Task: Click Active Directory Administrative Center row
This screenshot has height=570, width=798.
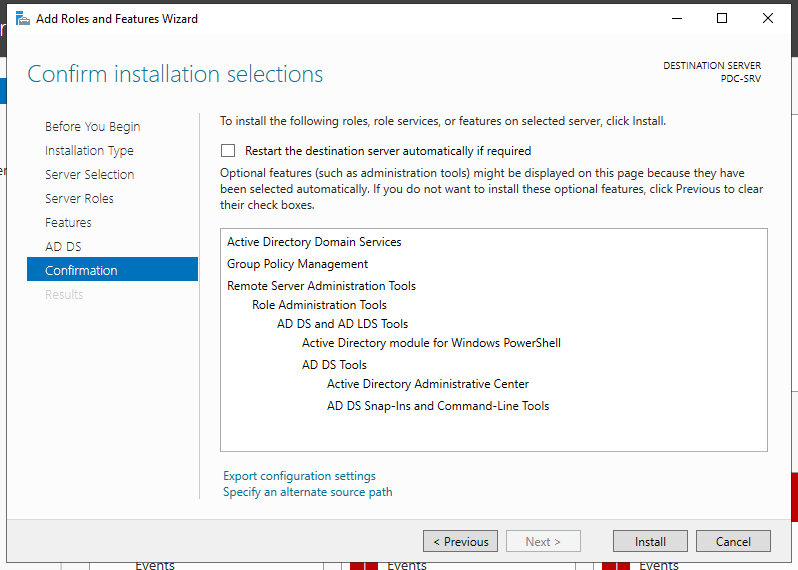Action: coord(428,384)
